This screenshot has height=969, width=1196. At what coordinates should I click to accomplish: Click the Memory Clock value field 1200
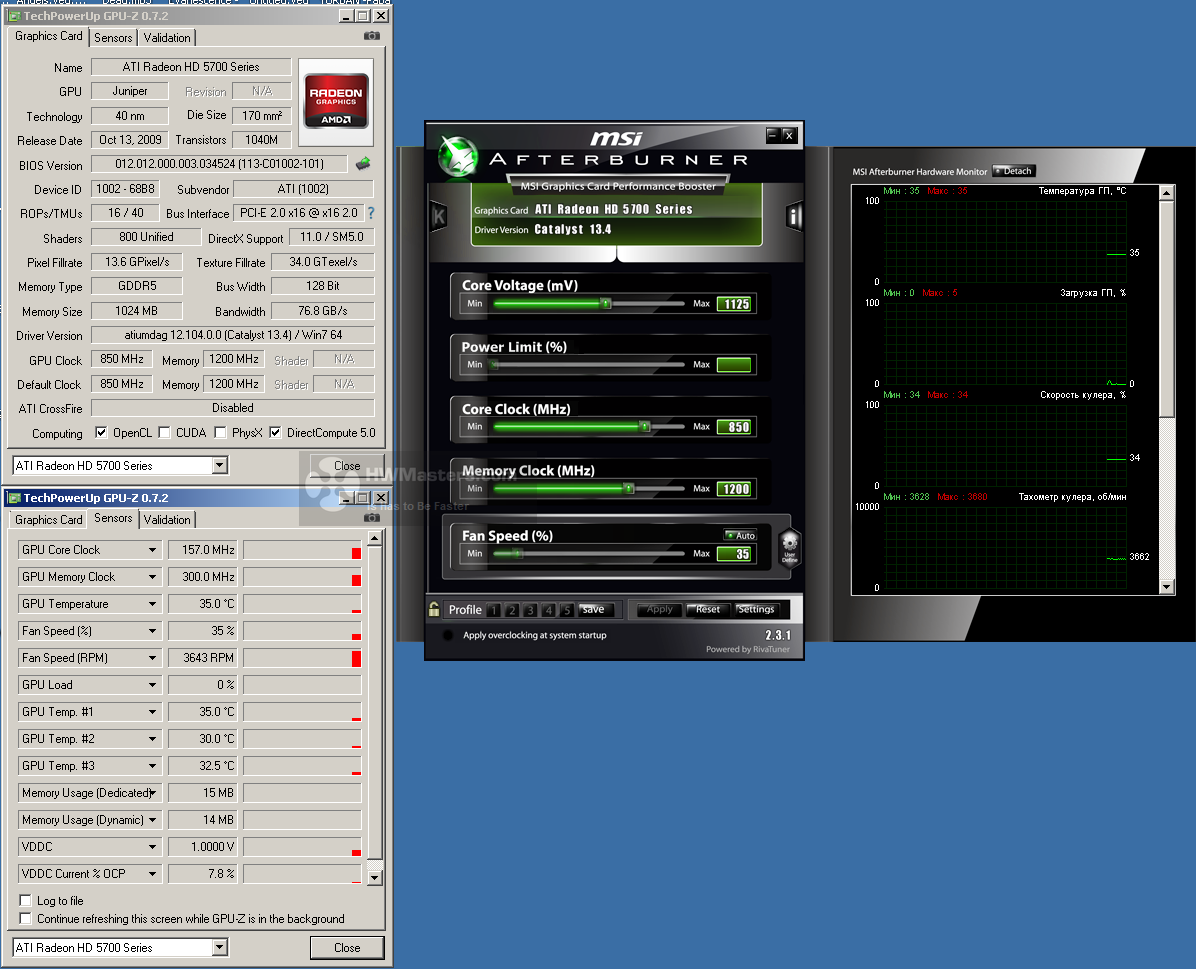click(x=736, y=488)
